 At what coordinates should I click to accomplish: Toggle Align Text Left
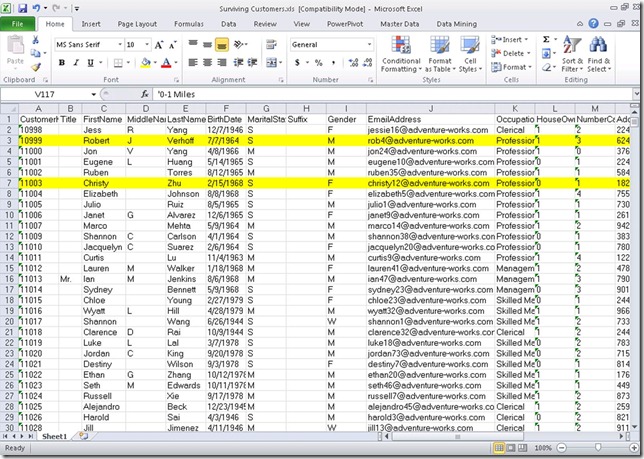coord(193,63)
